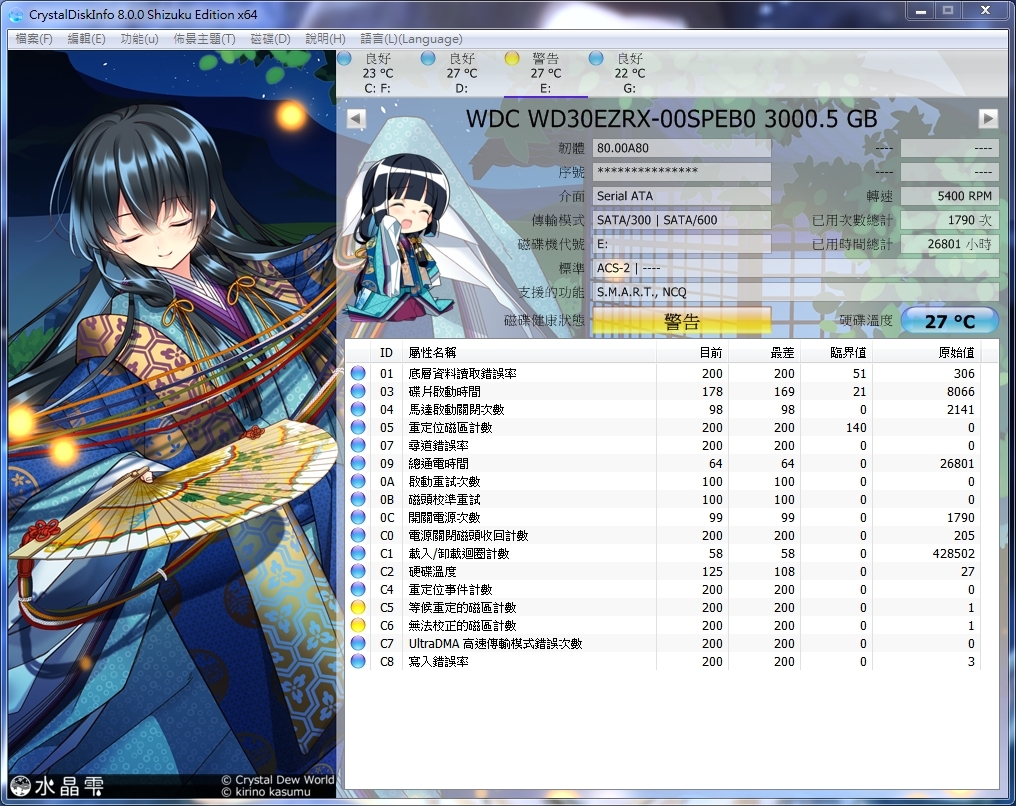Click the 1790 次 power on count field
Screen dimensions: 1016x806
950,220
